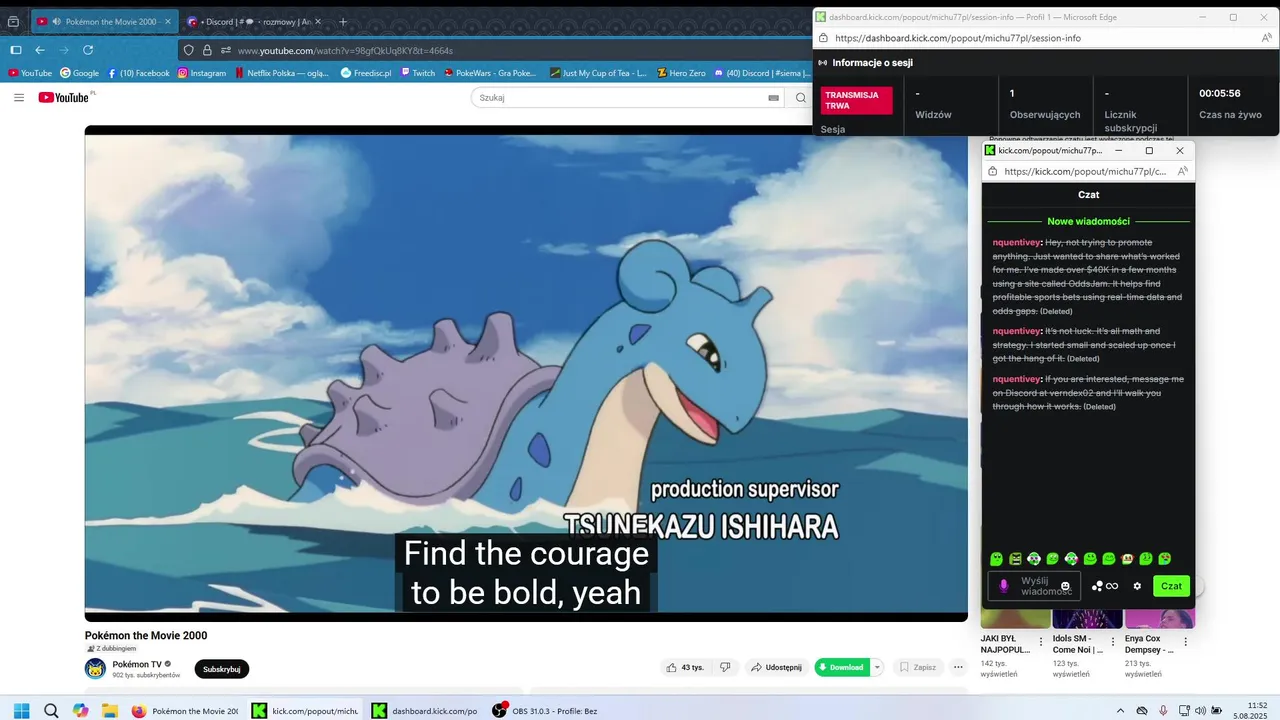Click the purple microphone icon in chat

[x=1004, y=586]
